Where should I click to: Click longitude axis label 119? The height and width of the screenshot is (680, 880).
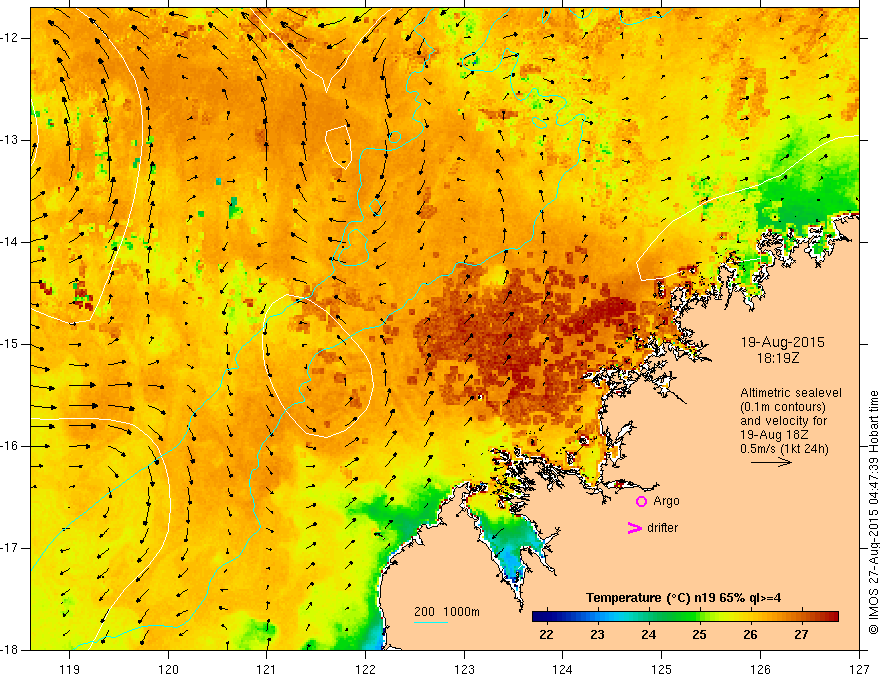[x=70, y=669]
